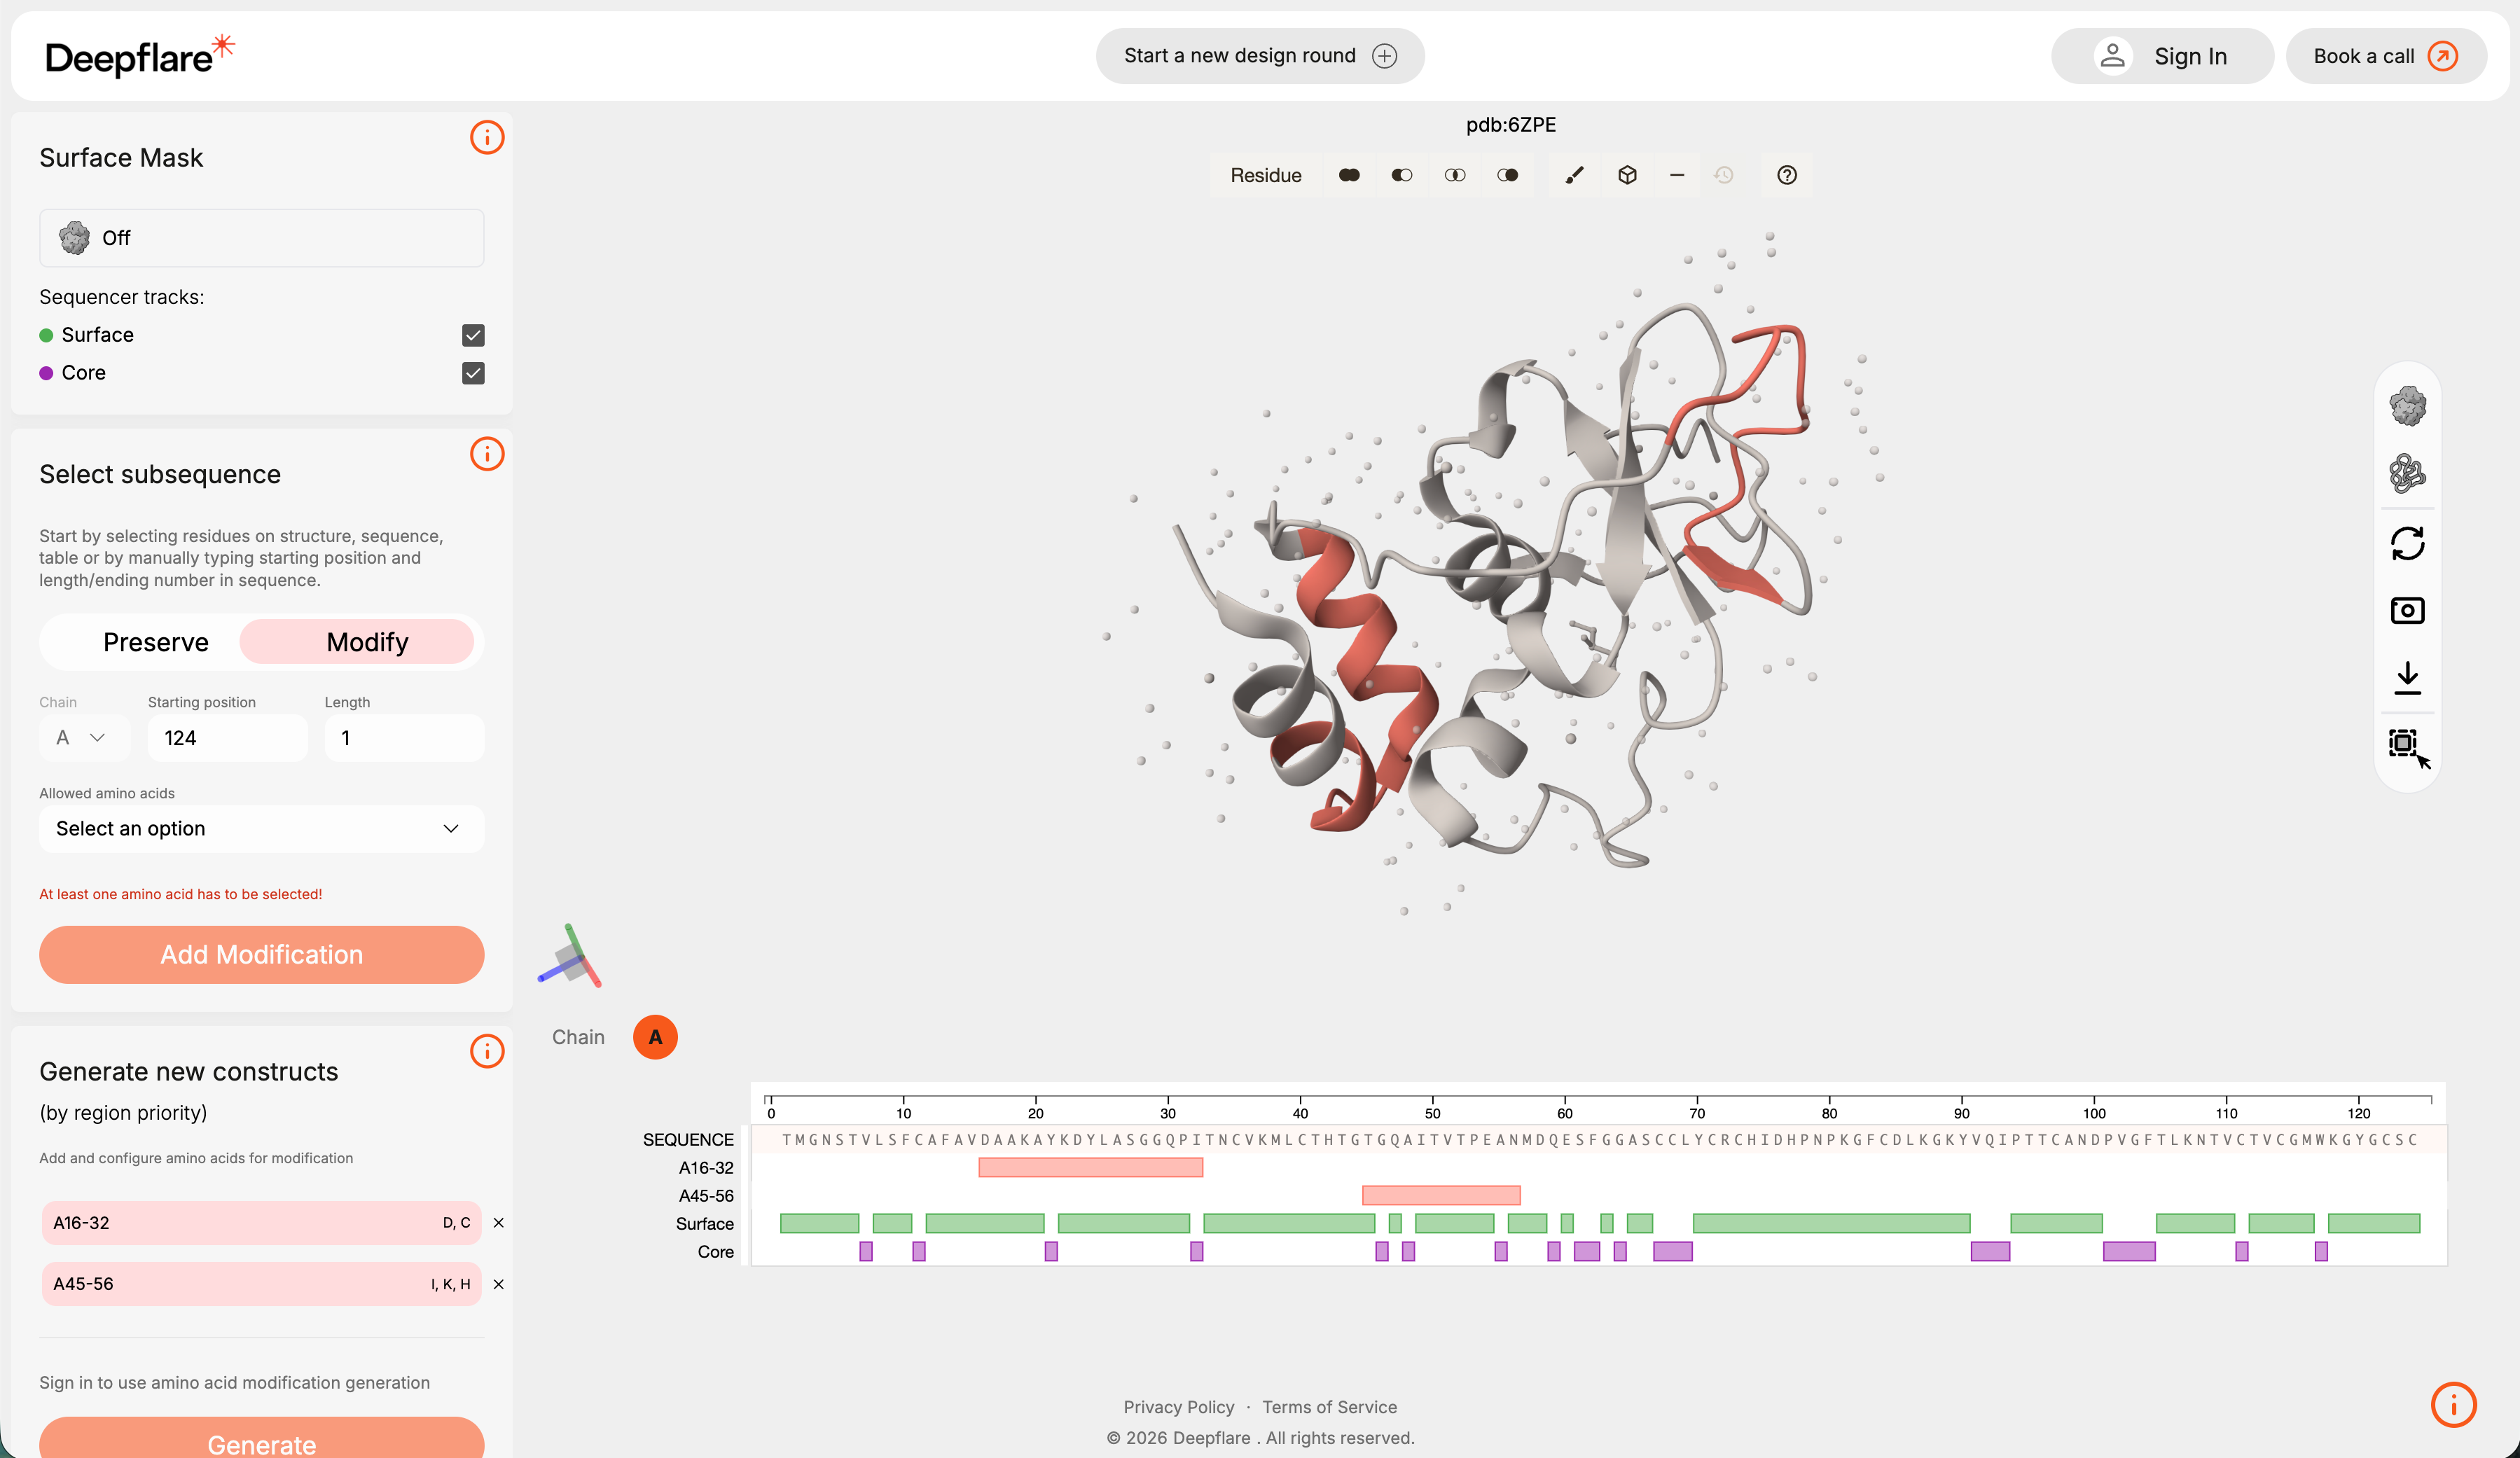Open the help icon in the viewer toolbar
Screen dimensions: 2520x1458
click(1787, 175)
